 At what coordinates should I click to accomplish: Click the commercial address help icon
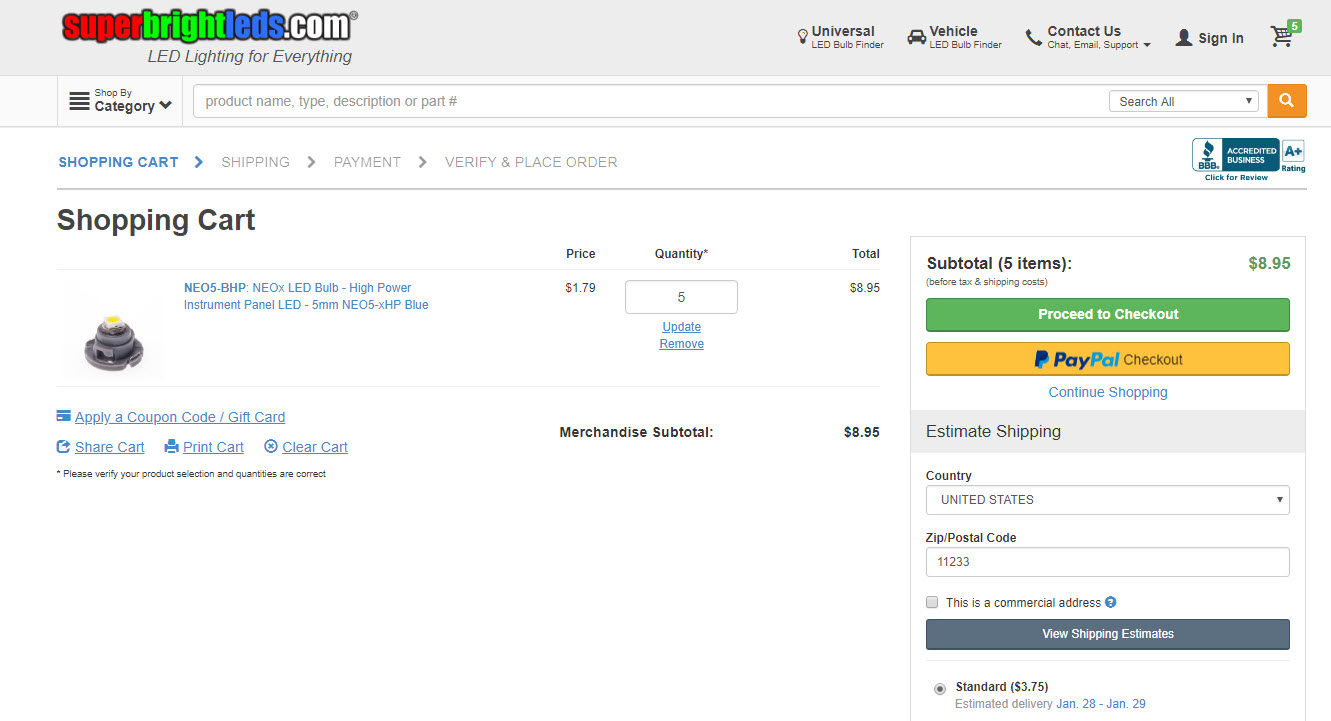(x=1111, y=603)
